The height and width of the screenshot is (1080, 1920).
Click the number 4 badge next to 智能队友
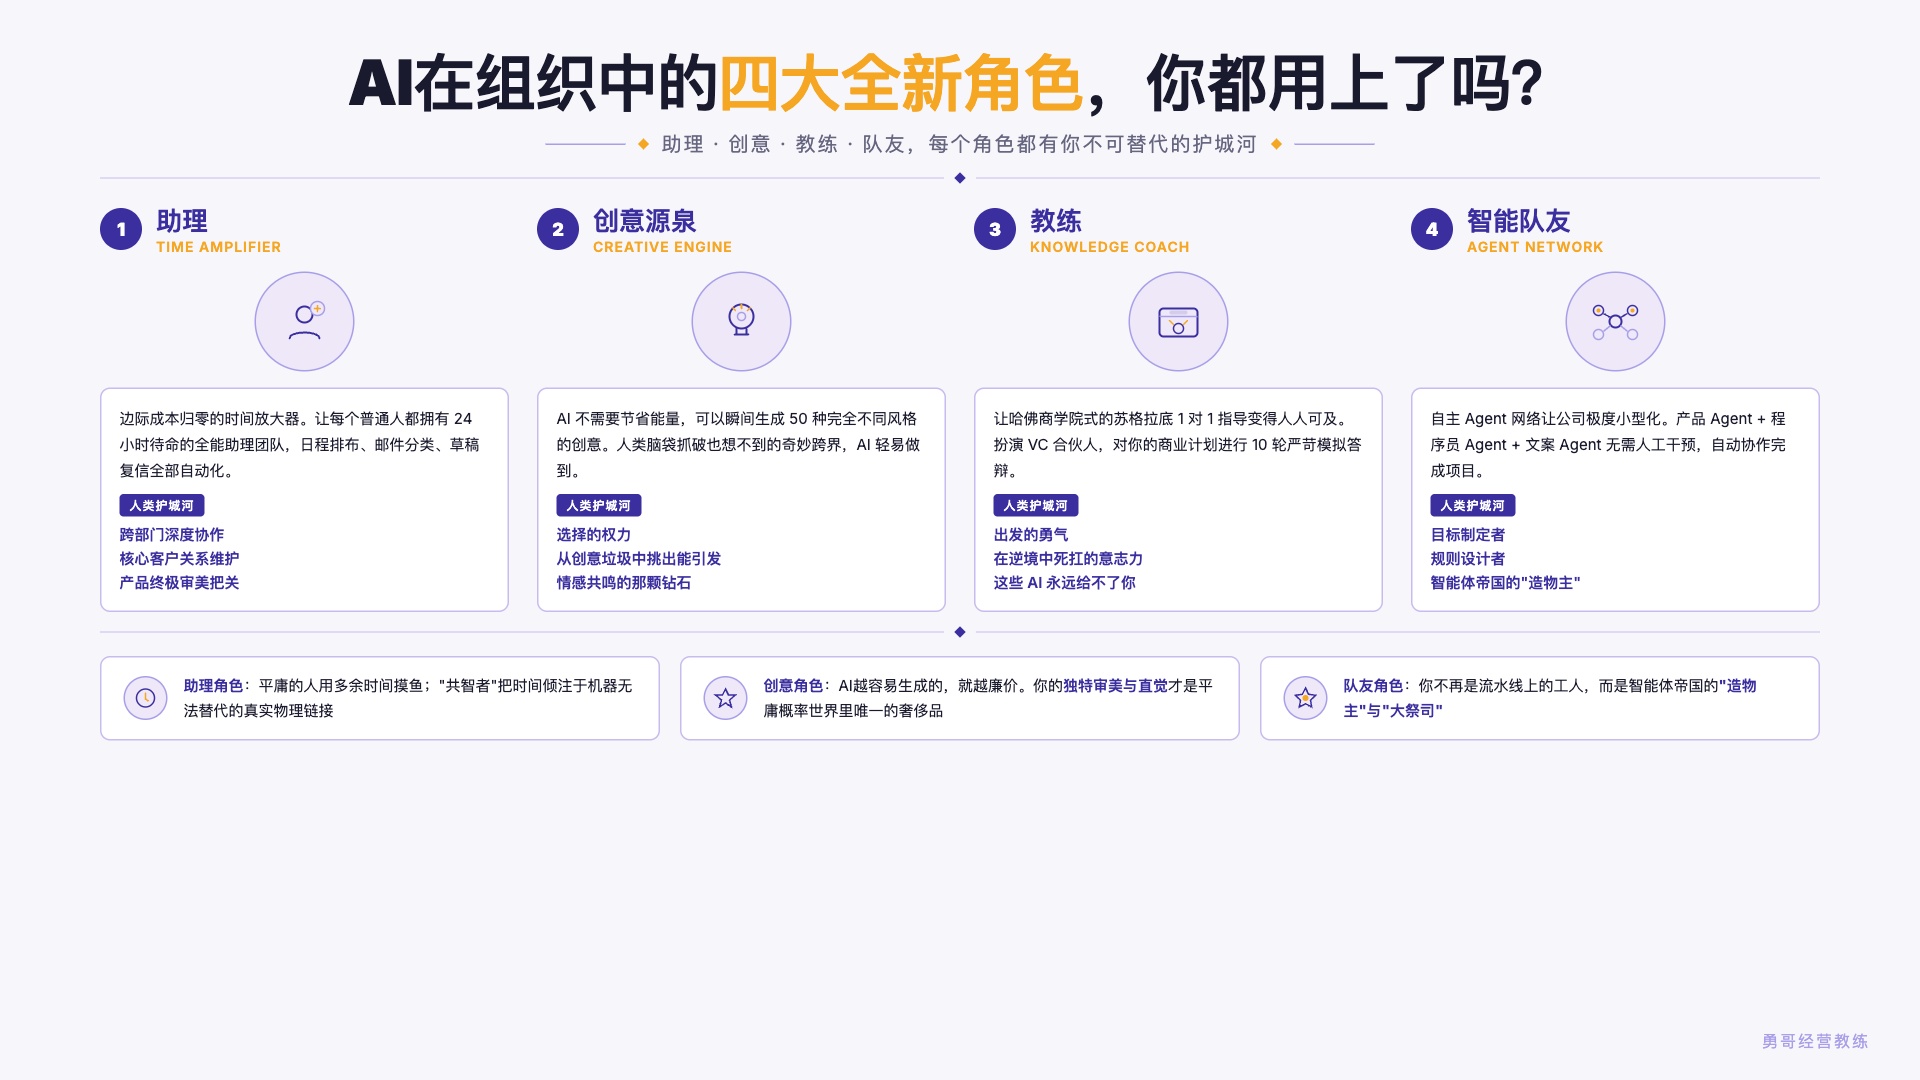pos(1432,229)
